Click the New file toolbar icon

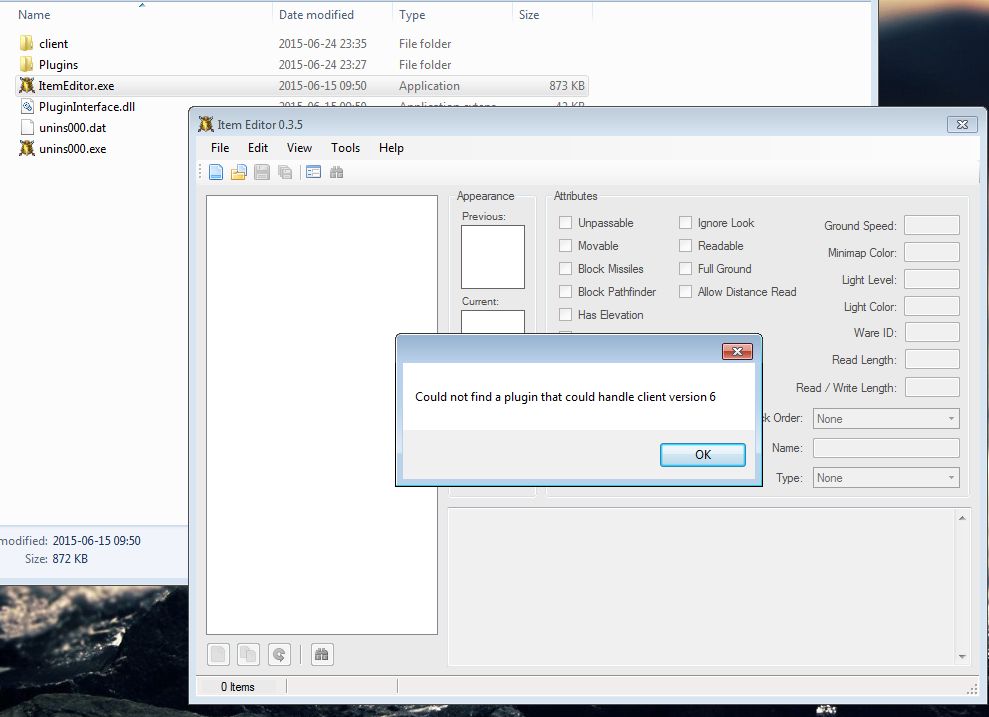216,172
